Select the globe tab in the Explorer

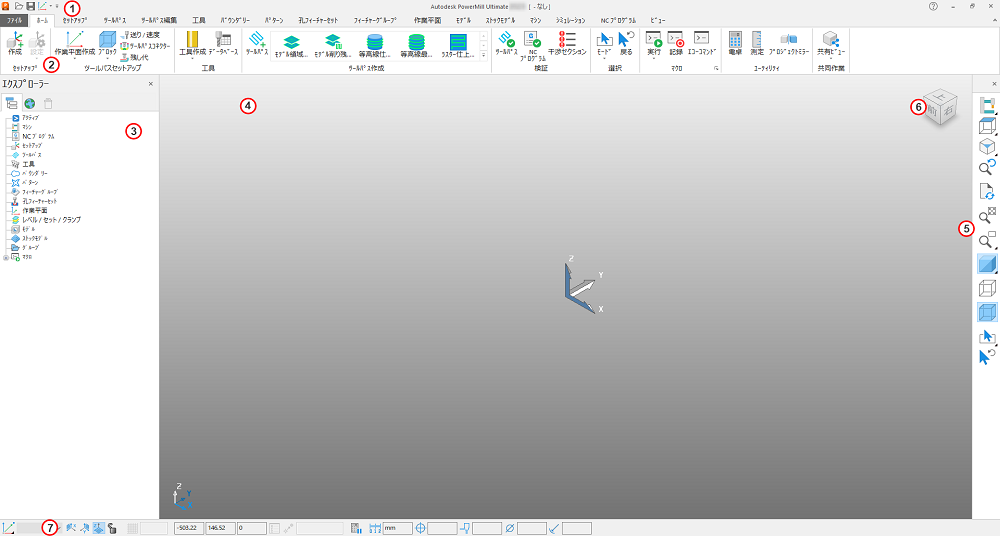tap(29, 103)
